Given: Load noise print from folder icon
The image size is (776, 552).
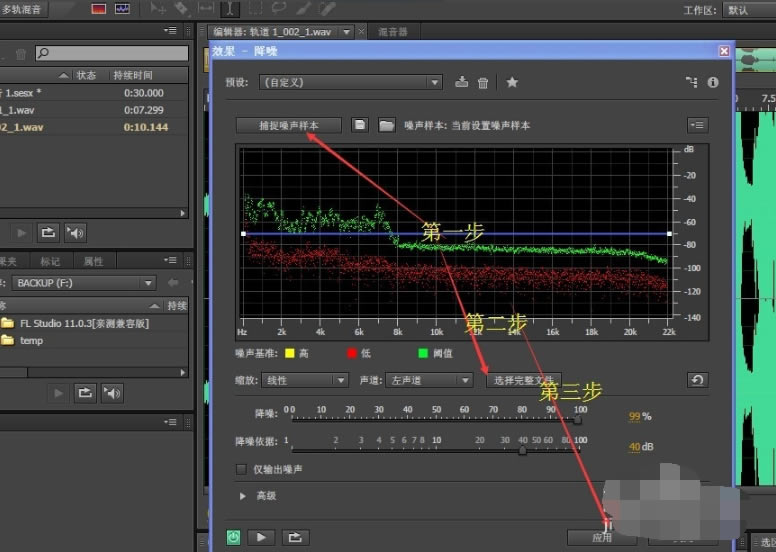Looking at the screenshot, I should [x=385, y=125].
